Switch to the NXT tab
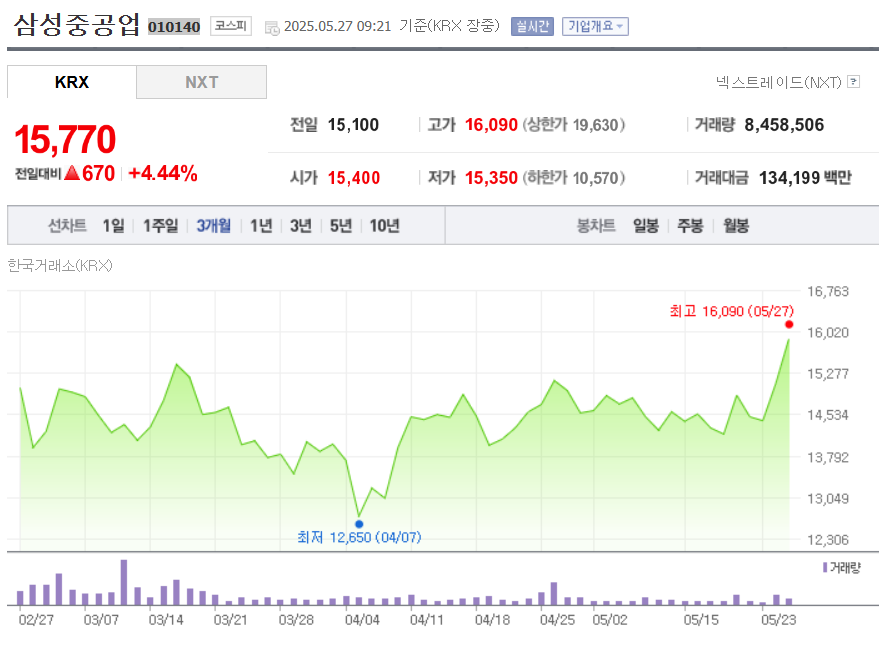Screen dimensions: 879x646 [x=201, y=82]
